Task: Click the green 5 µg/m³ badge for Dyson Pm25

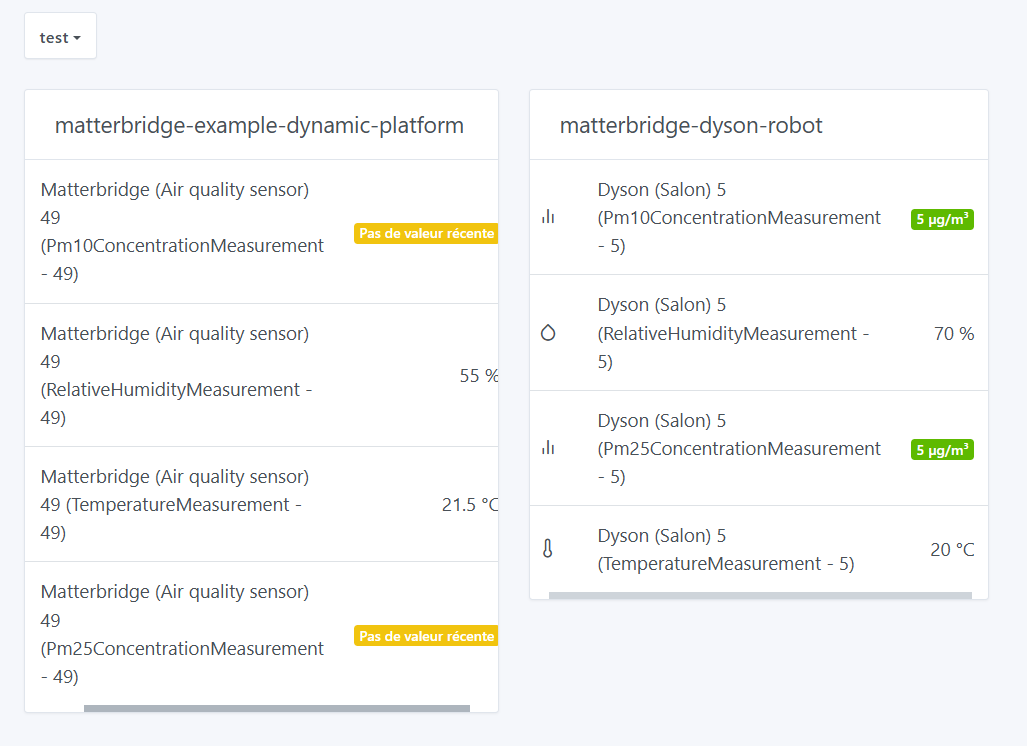Action: click(x=942, y=450)
